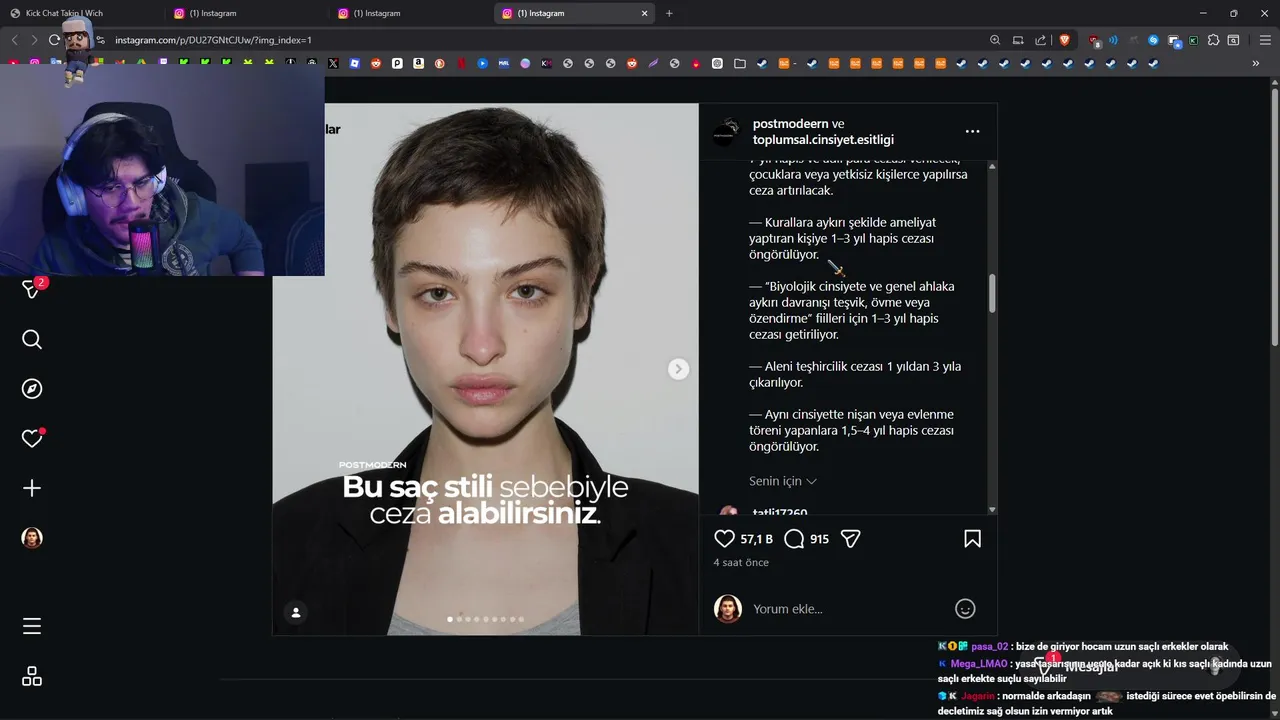Open the emoji picker beside the comment box
The height and width of the screenshot is (720, 1280).
pos(965,608)
